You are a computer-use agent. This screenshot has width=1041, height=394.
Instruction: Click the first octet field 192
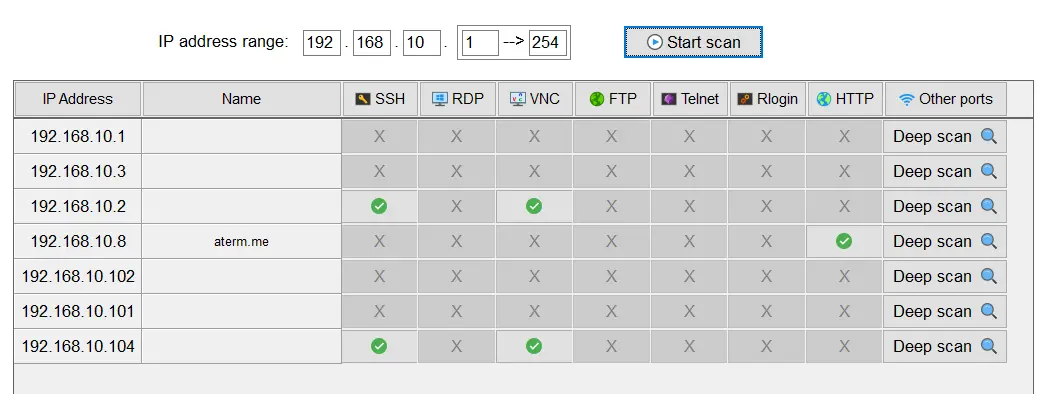pos(322,43)
